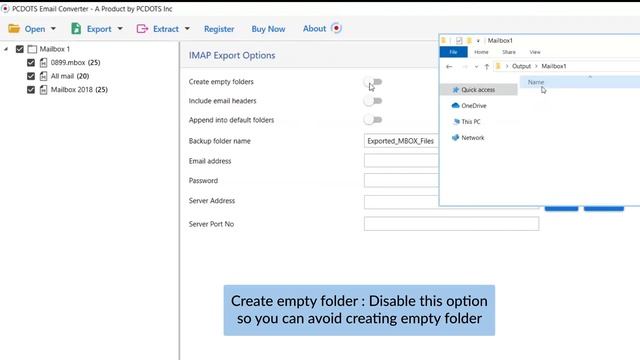Image resolution: width=640 pixels, height=360 pixels.
Task: Click the new folder icon in Explorer title bar
Action: 469,40
